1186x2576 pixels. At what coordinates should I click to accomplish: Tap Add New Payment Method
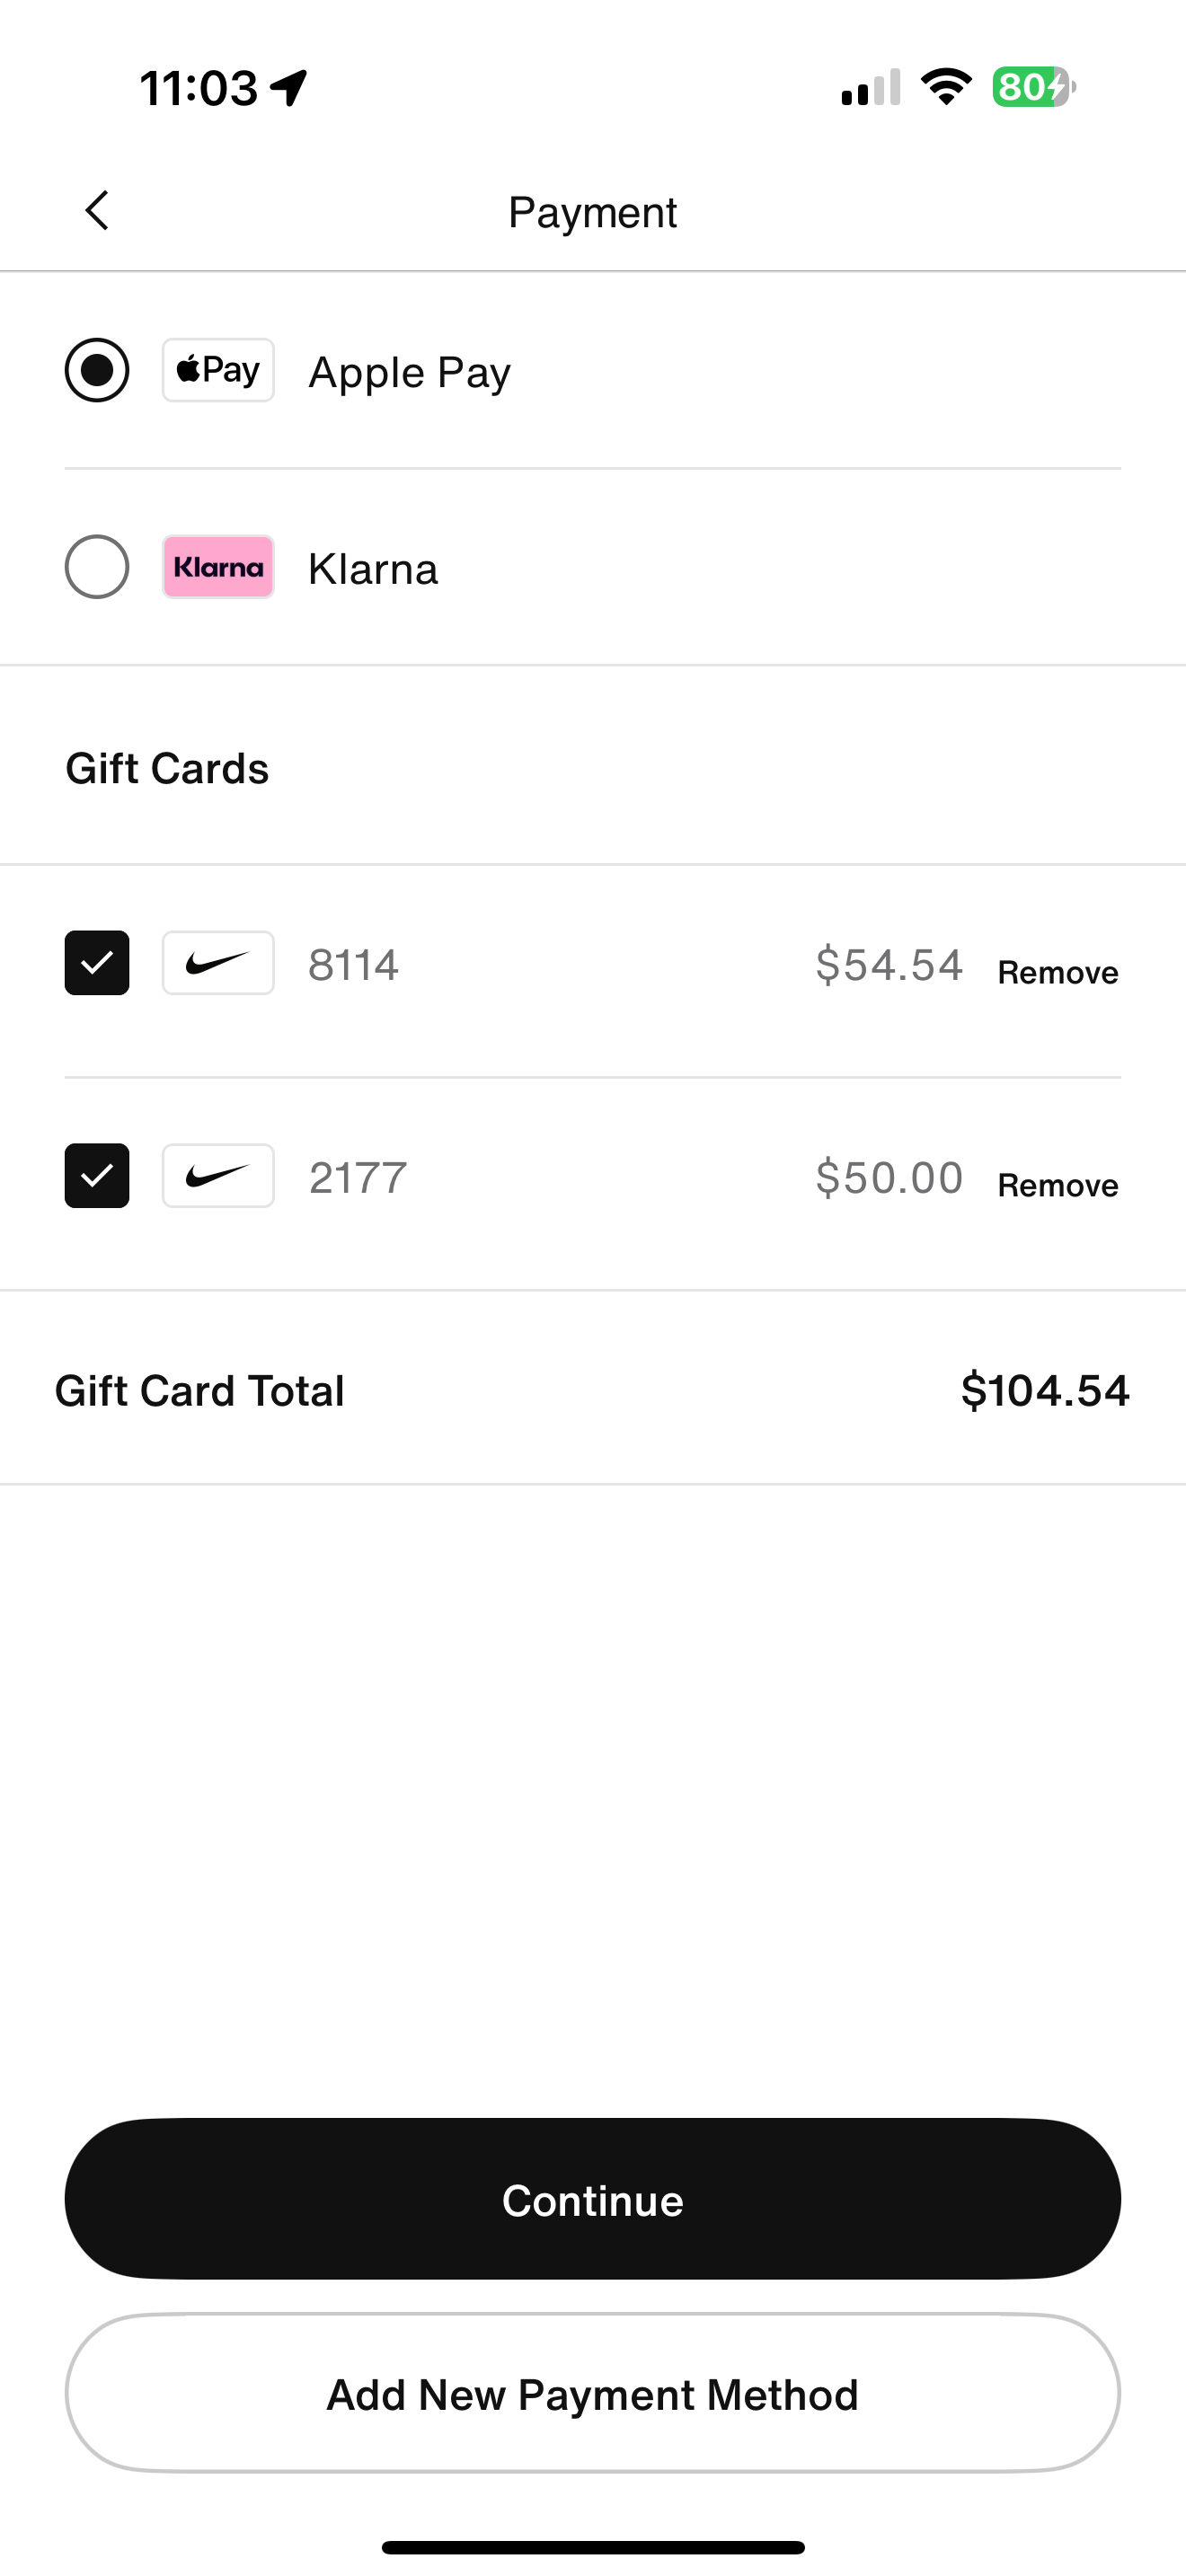pos(593,2394)
